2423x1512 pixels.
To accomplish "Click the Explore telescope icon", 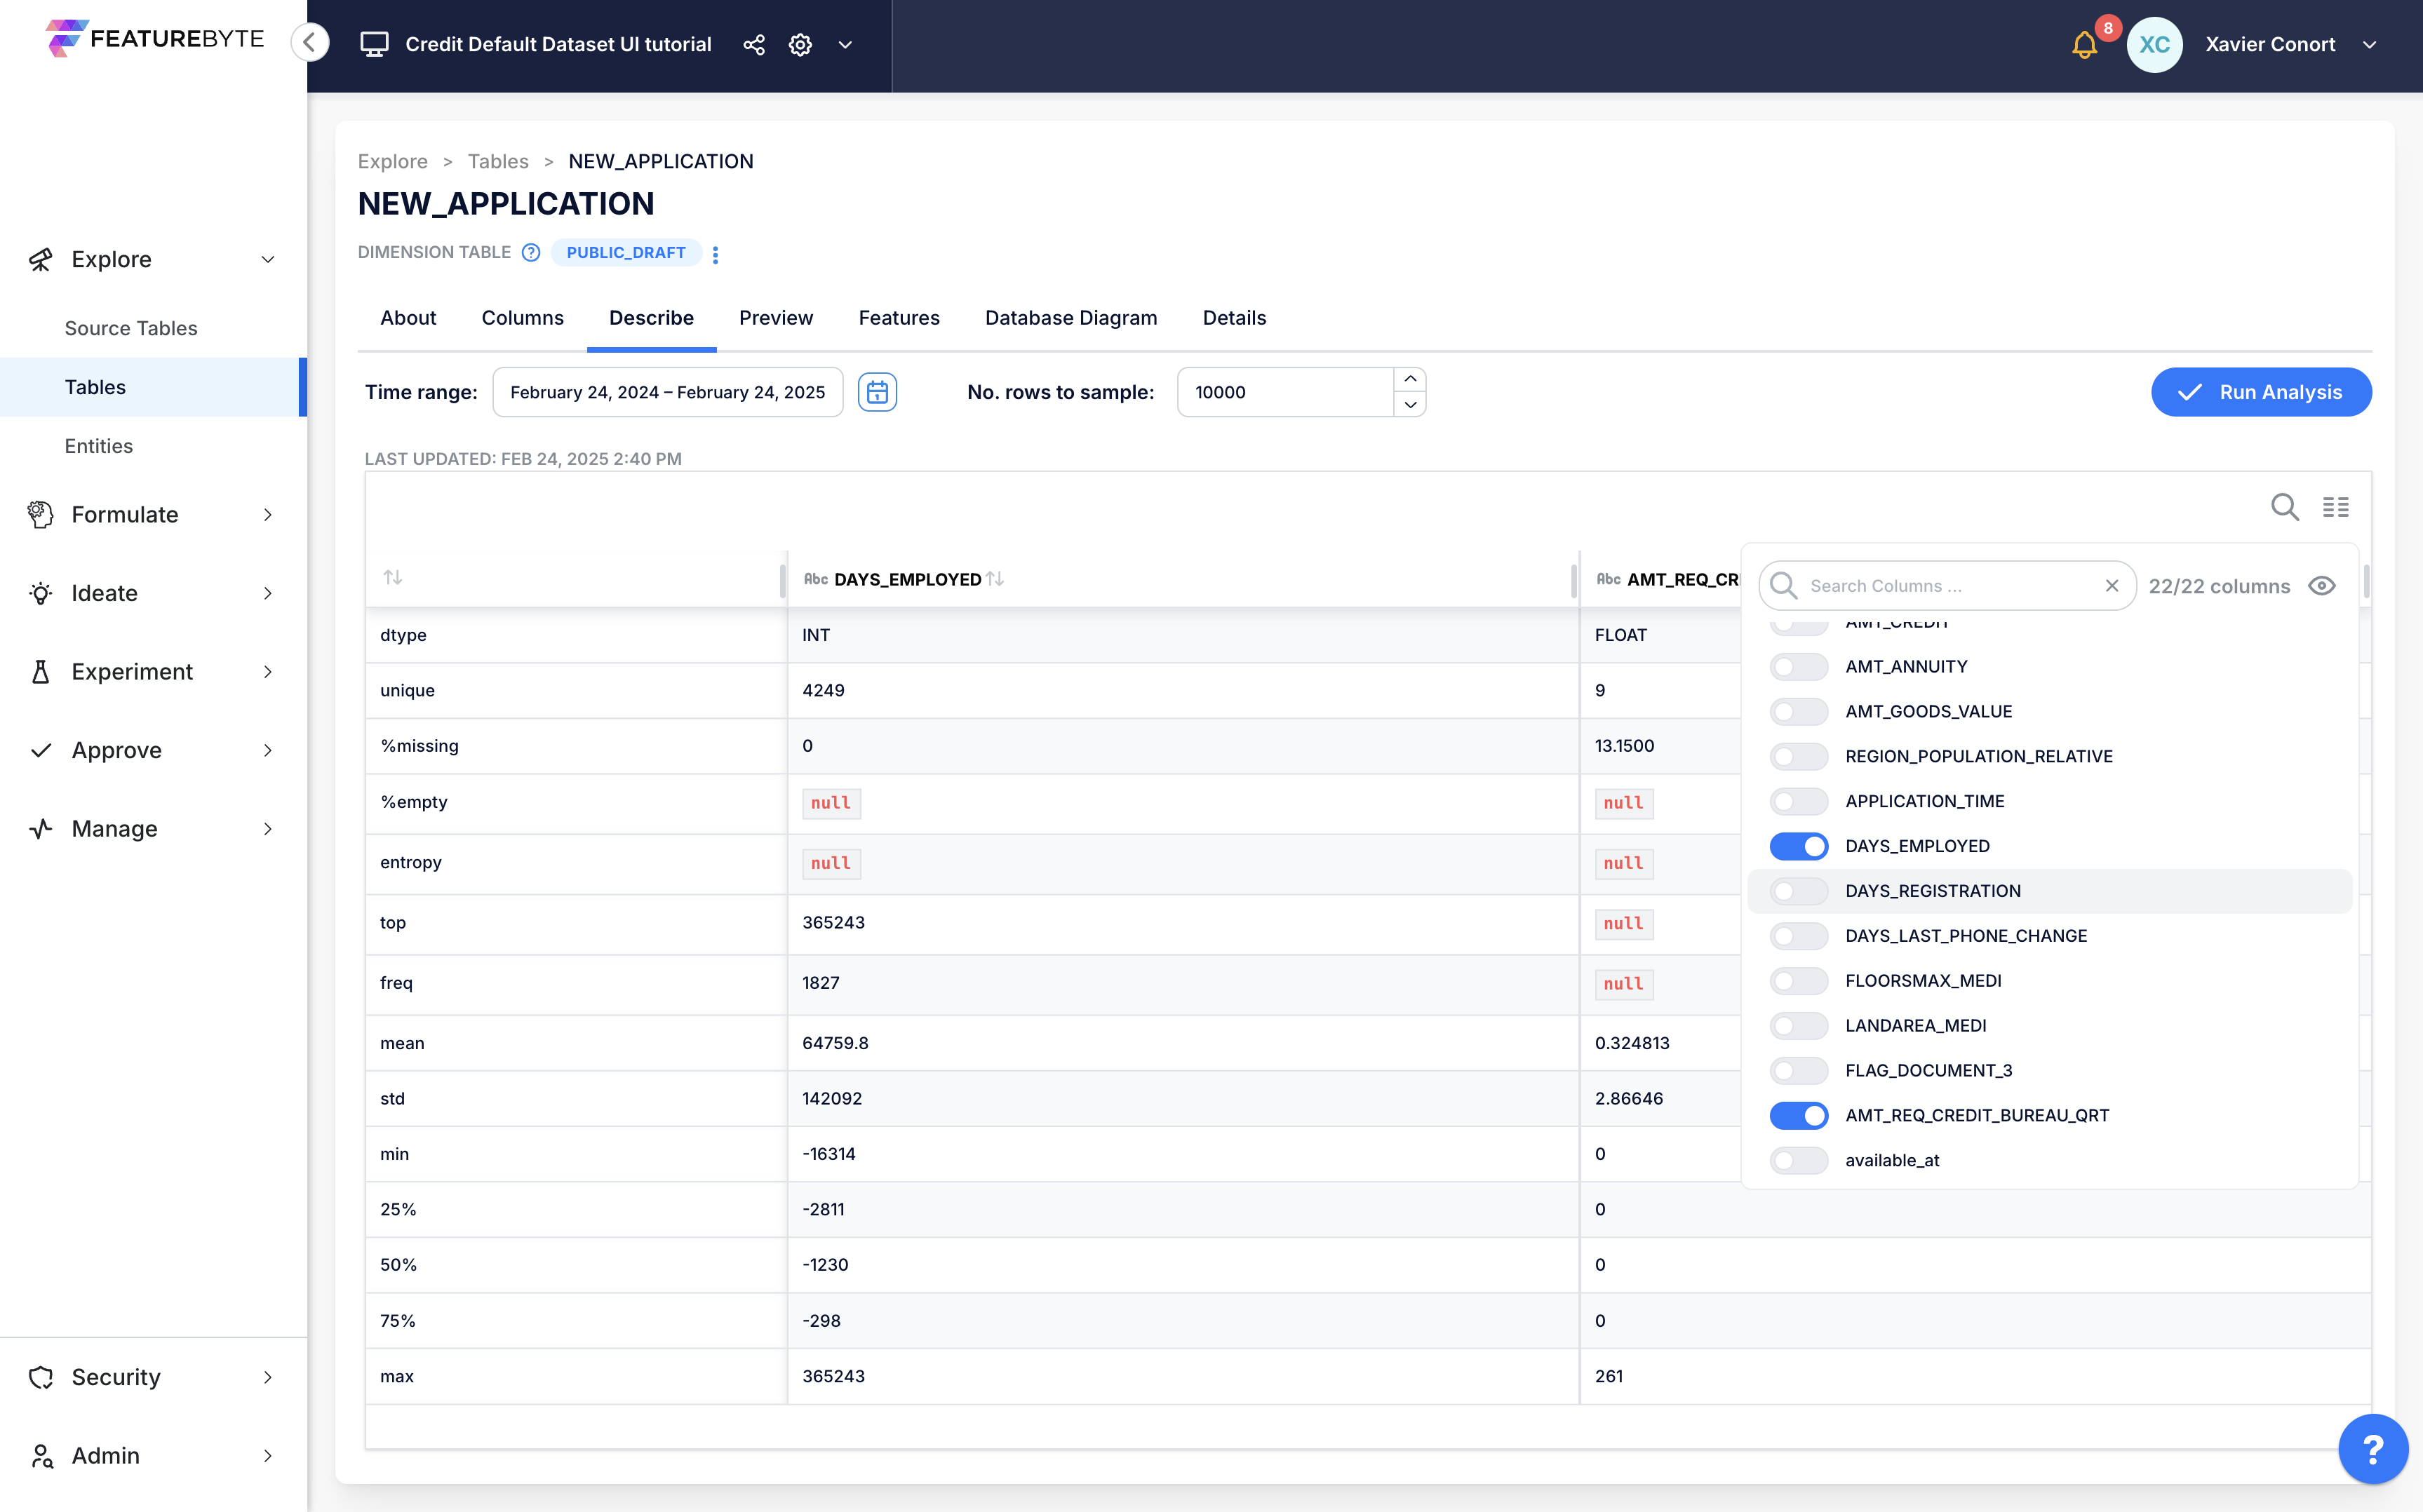I will click(40, 260).
